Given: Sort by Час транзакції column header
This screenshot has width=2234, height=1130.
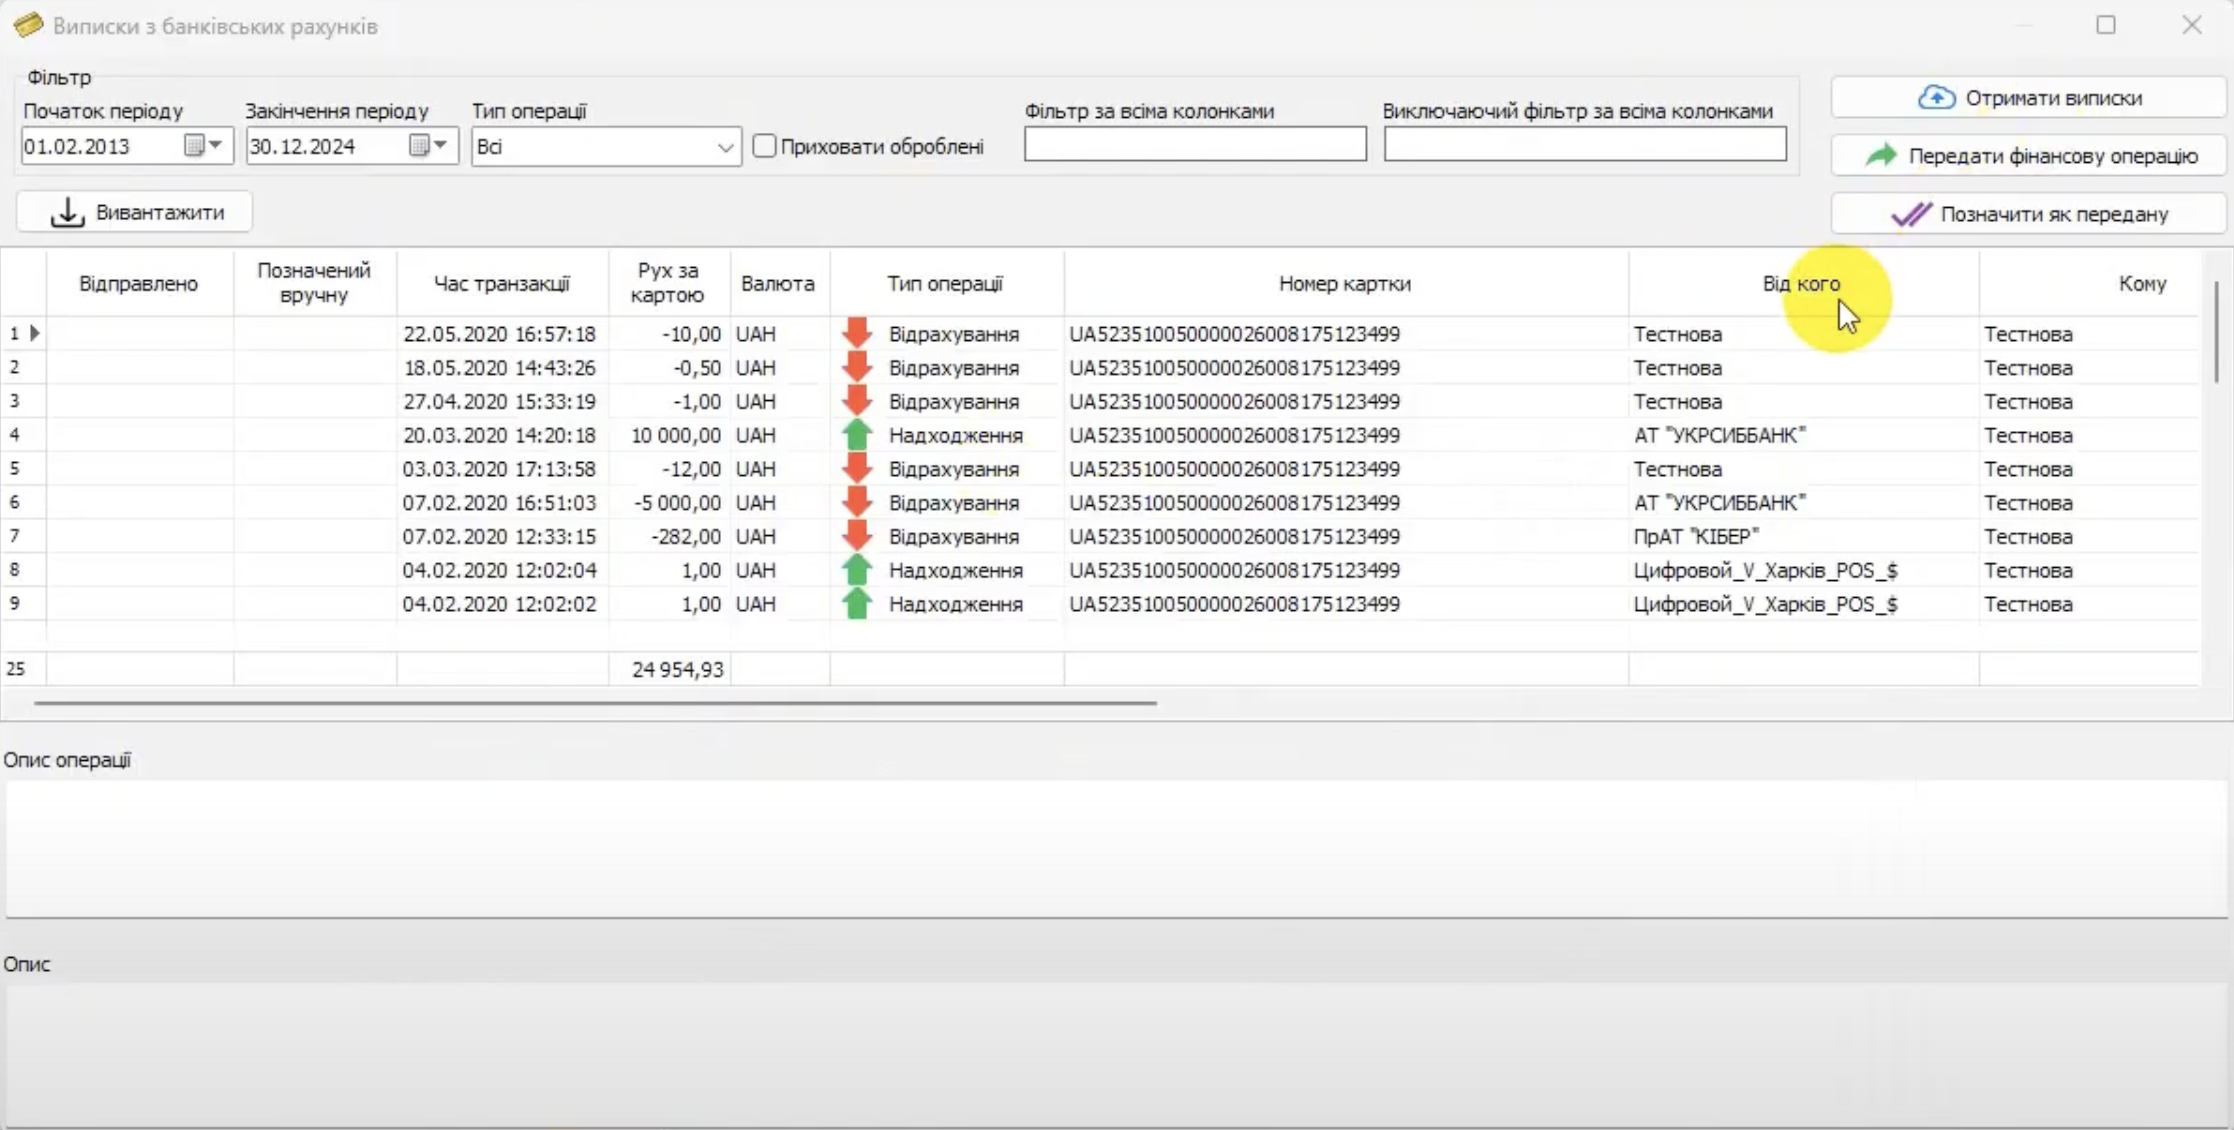Looking at the screenshot, I should pos(501,284).
